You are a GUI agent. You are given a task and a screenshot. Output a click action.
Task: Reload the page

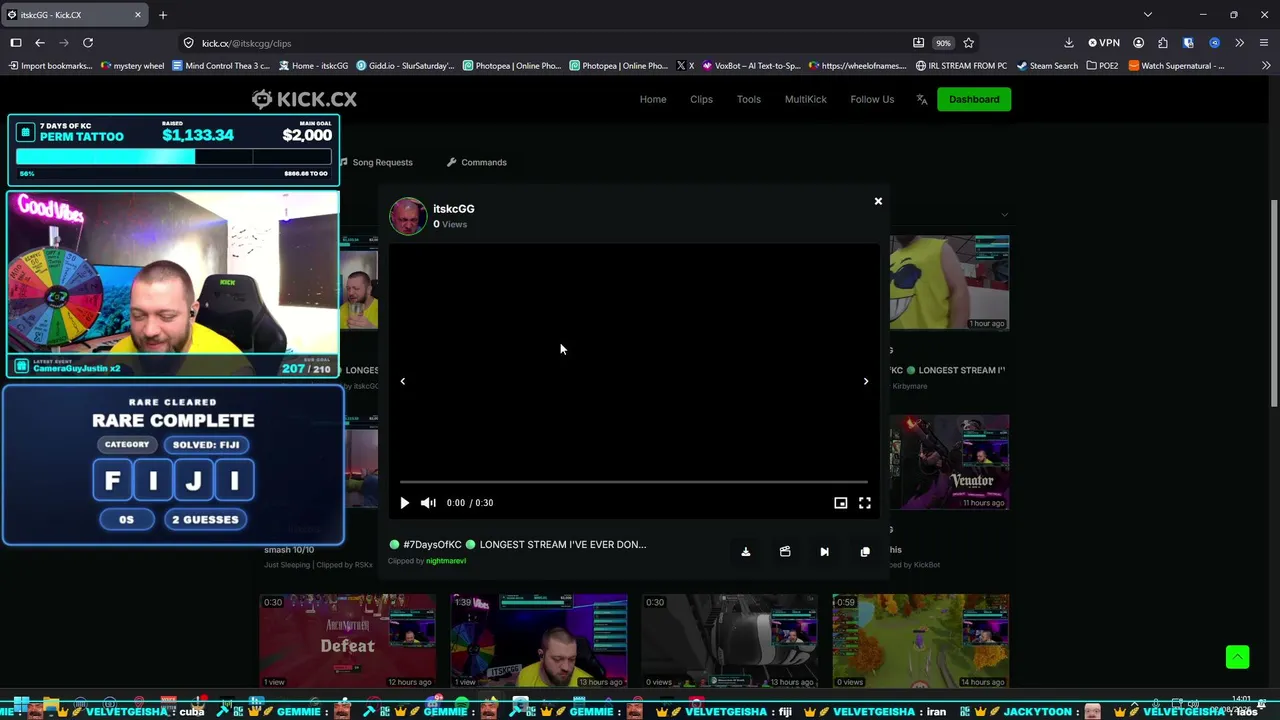click(x=88, y=43)
